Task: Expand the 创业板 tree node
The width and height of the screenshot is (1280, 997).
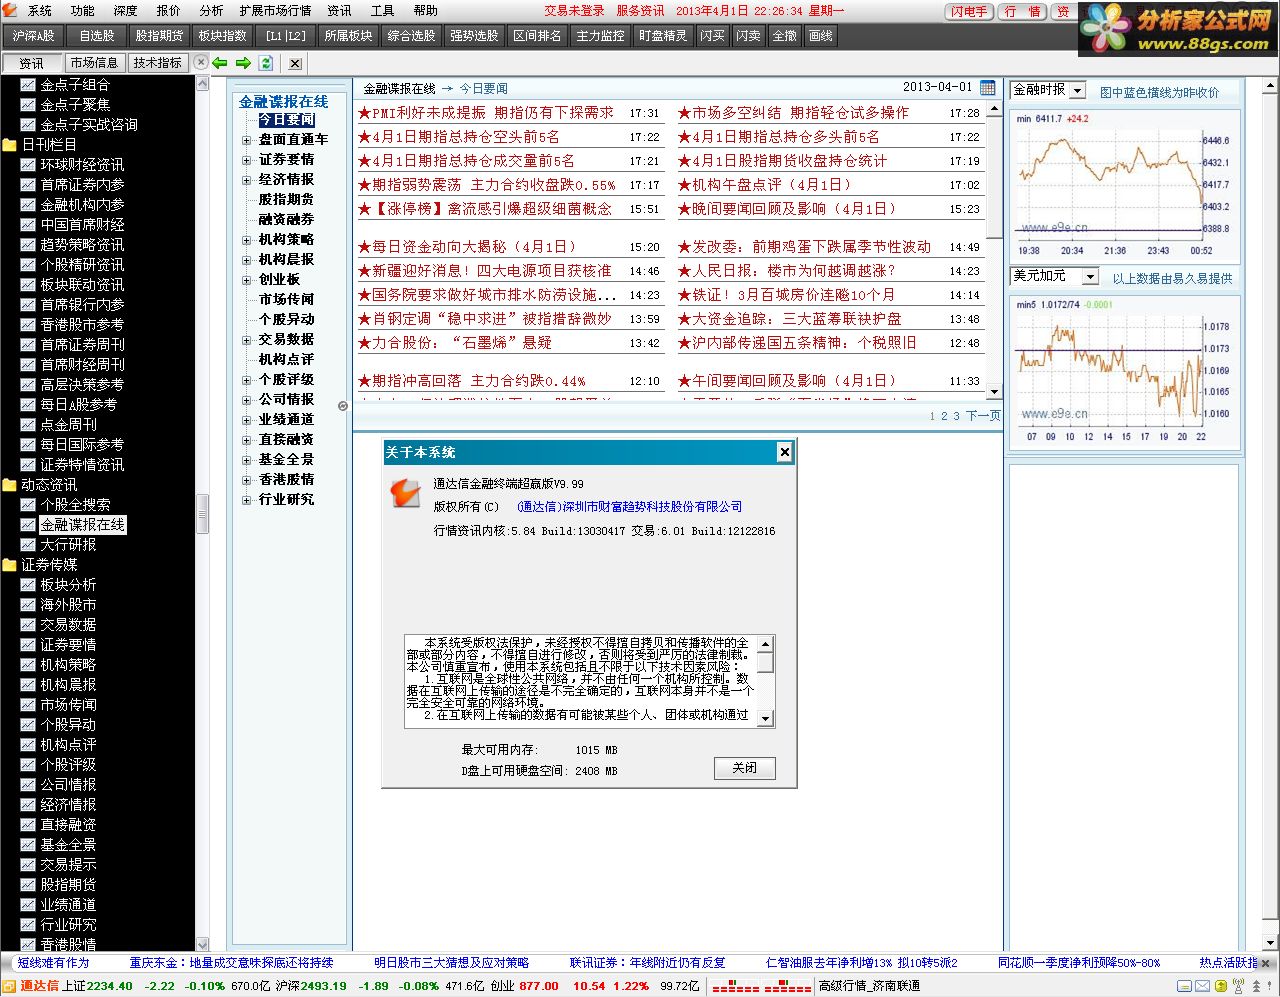Action: pos(247,280)
